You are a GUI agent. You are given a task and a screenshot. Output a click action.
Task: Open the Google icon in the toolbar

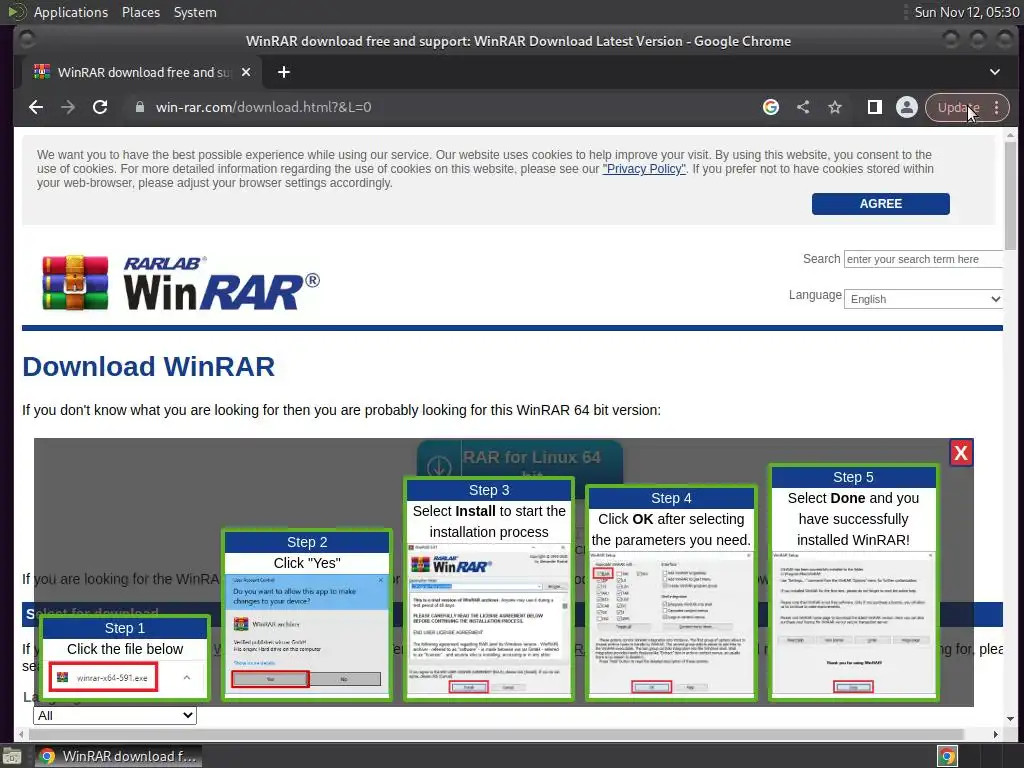point(771,107)
